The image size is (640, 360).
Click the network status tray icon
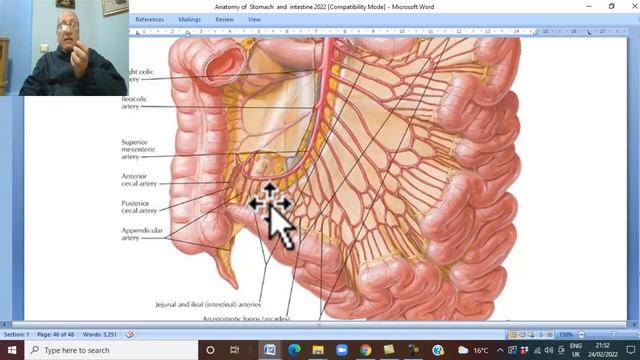tap(537, 350)
